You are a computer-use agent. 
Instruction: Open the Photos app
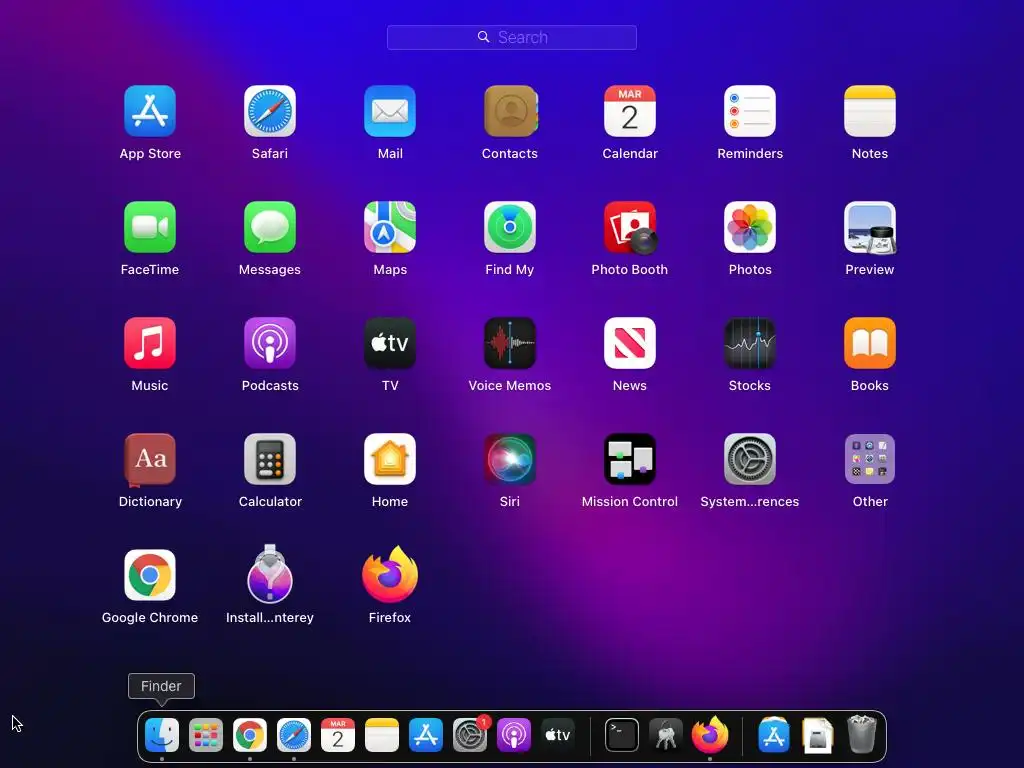click(750, 227)
